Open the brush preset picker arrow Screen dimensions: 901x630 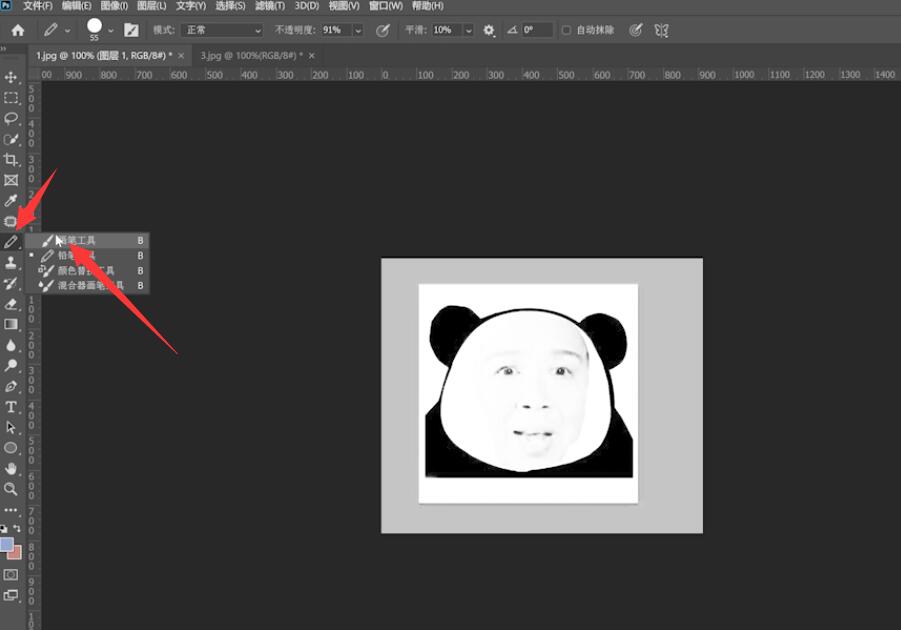coord(110,30)
